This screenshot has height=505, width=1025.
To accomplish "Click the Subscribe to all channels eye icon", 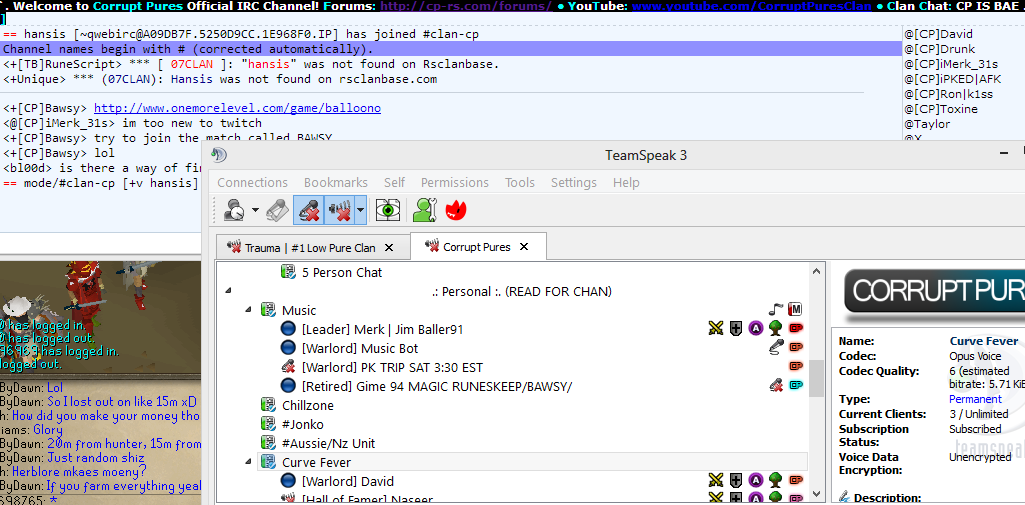I will (388, 210).
